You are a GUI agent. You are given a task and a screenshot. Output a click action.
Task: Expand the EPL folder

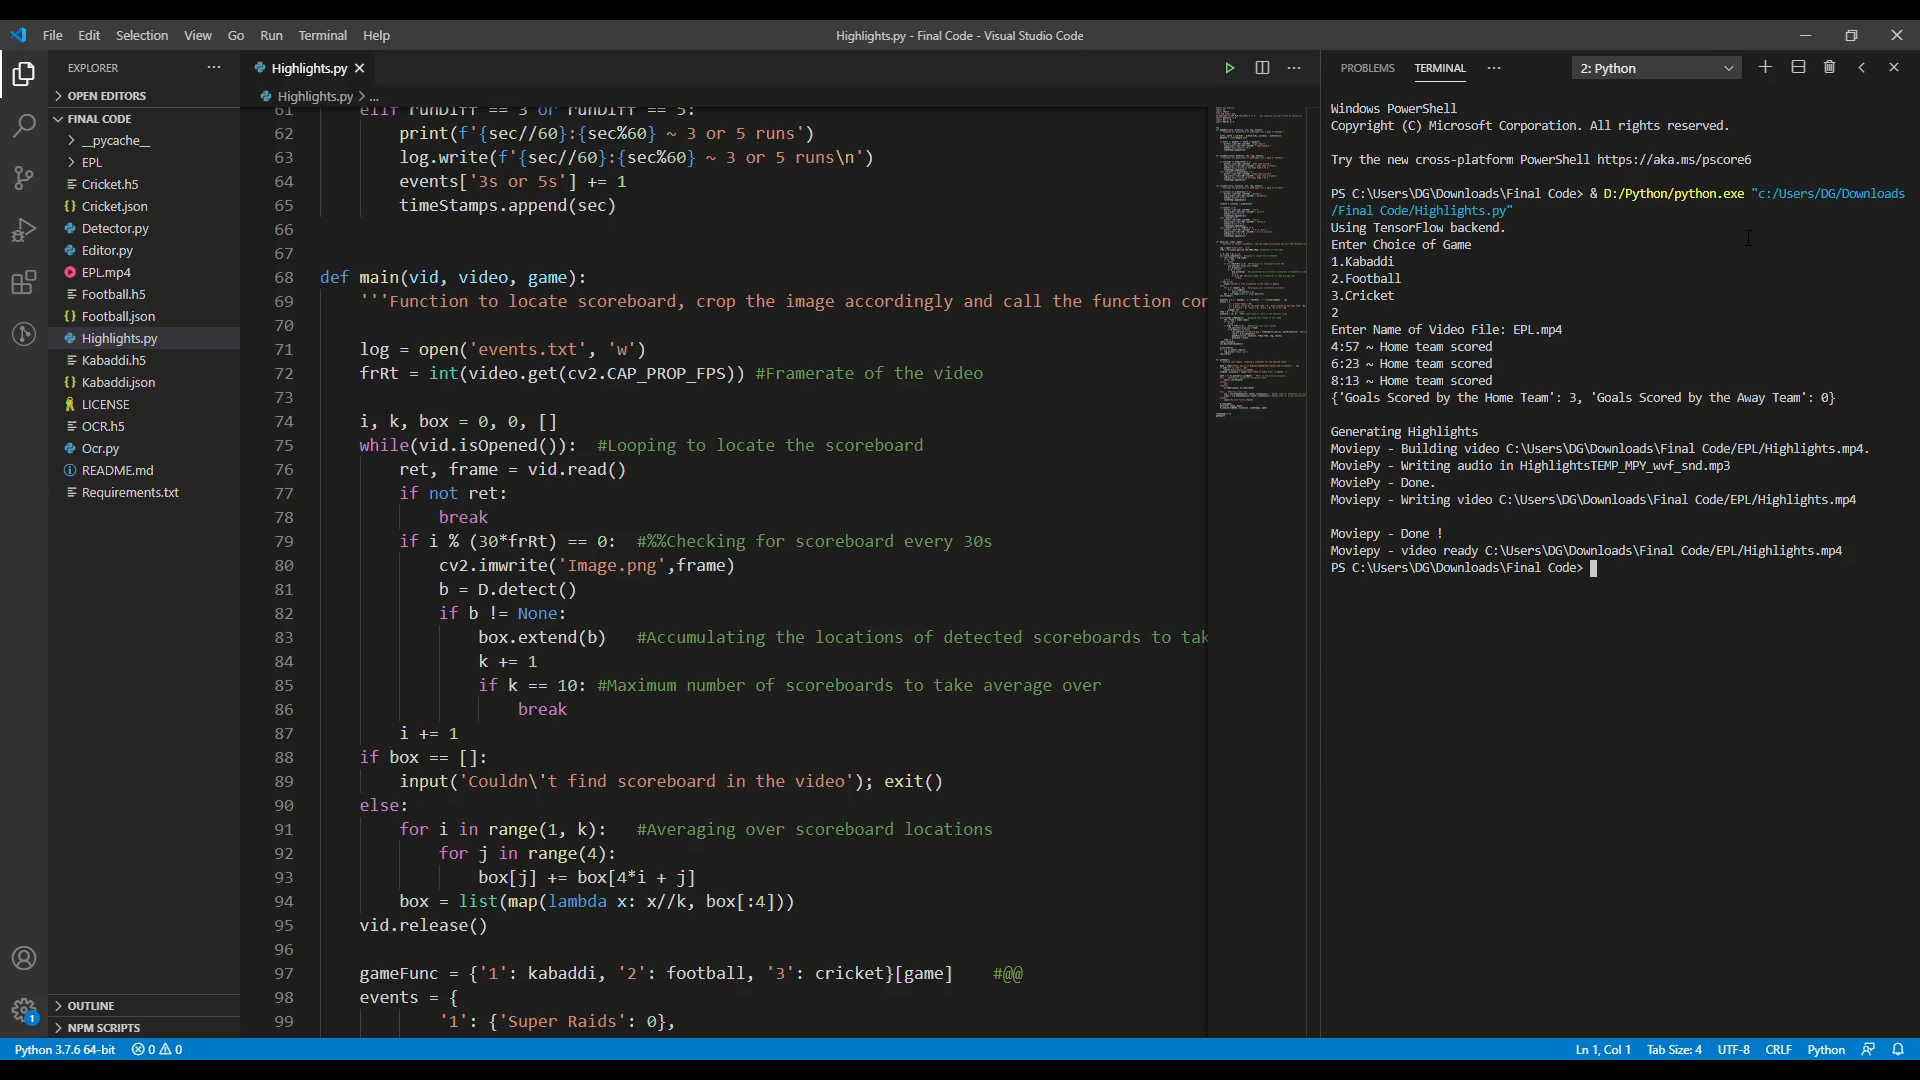point(91,162)
